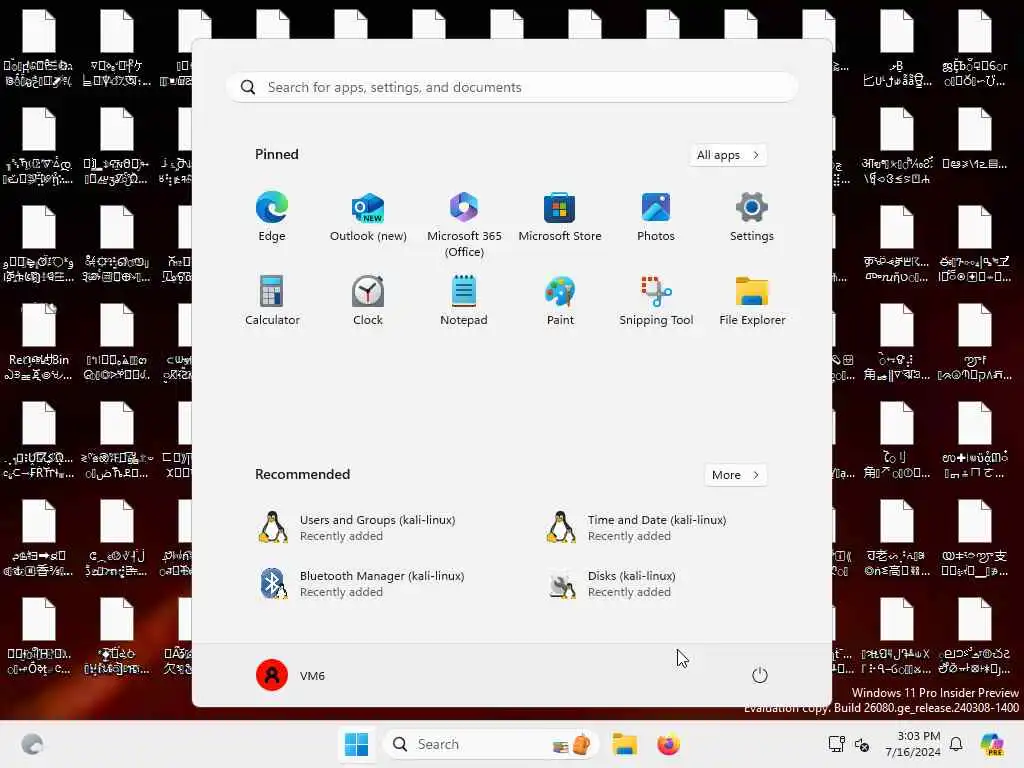Click the Windows Start button on taskbar
Image resolution: width=1024 pixels, height=768 pixels.
[x=357, y=744]
